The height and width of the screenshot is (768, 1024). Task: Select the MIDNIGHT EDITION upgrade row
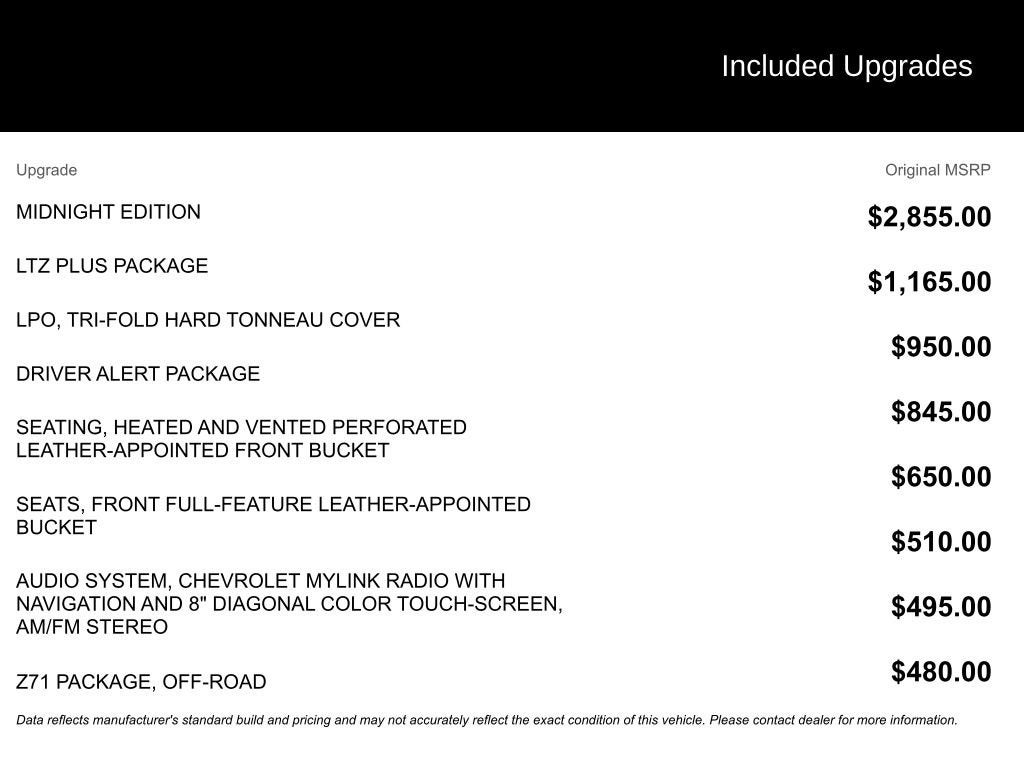[x=108, y=212]
